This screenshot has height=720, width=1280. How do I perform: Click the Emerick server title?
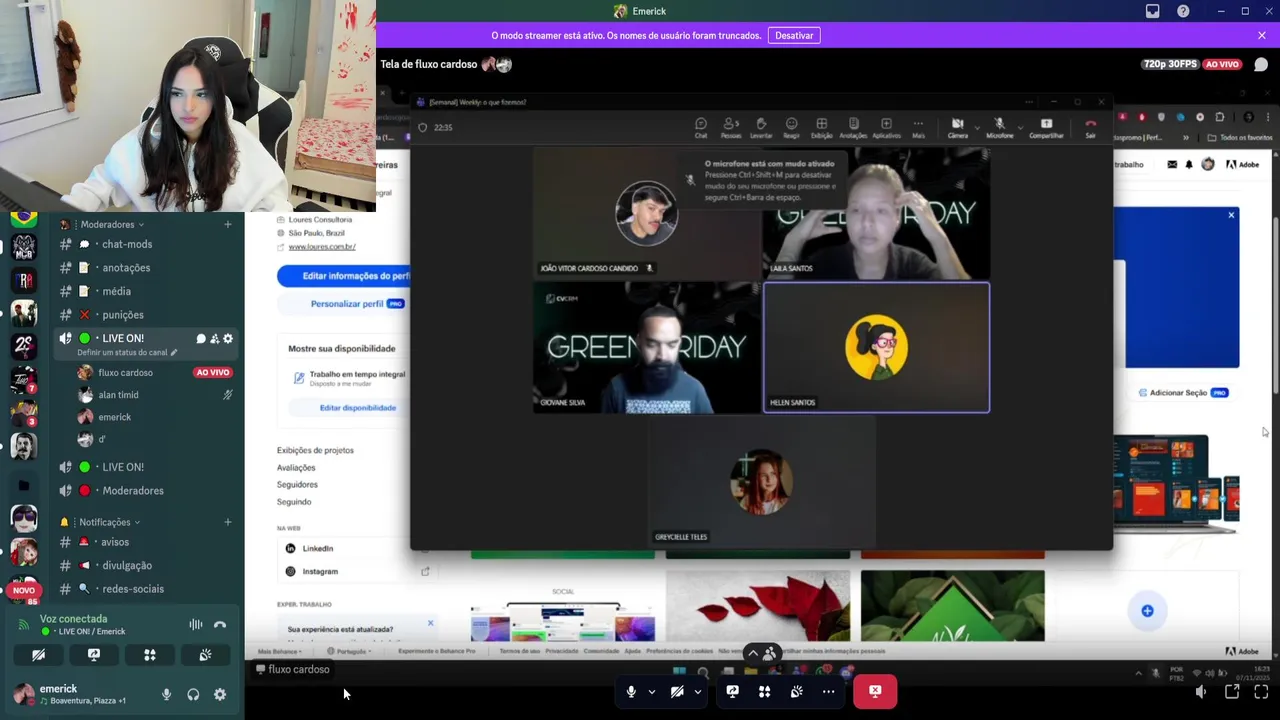[x=640, y=11]
